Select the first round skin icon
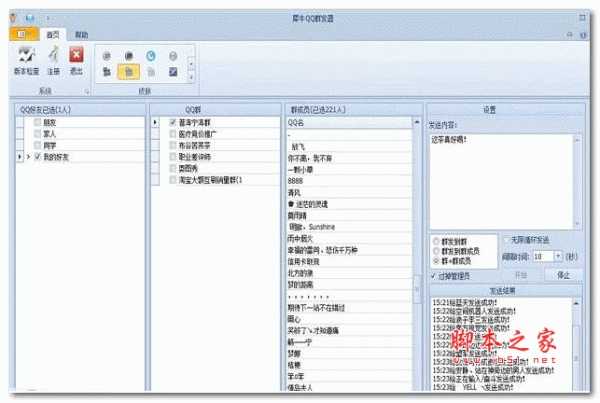 point(106,56)
